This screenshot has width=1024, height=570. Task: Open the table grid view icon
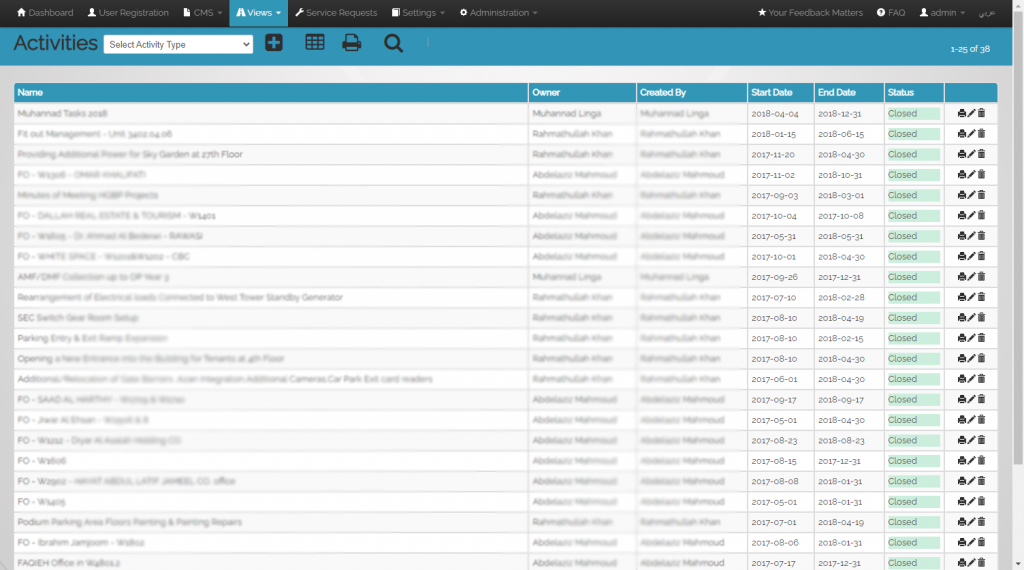point(314,43)
